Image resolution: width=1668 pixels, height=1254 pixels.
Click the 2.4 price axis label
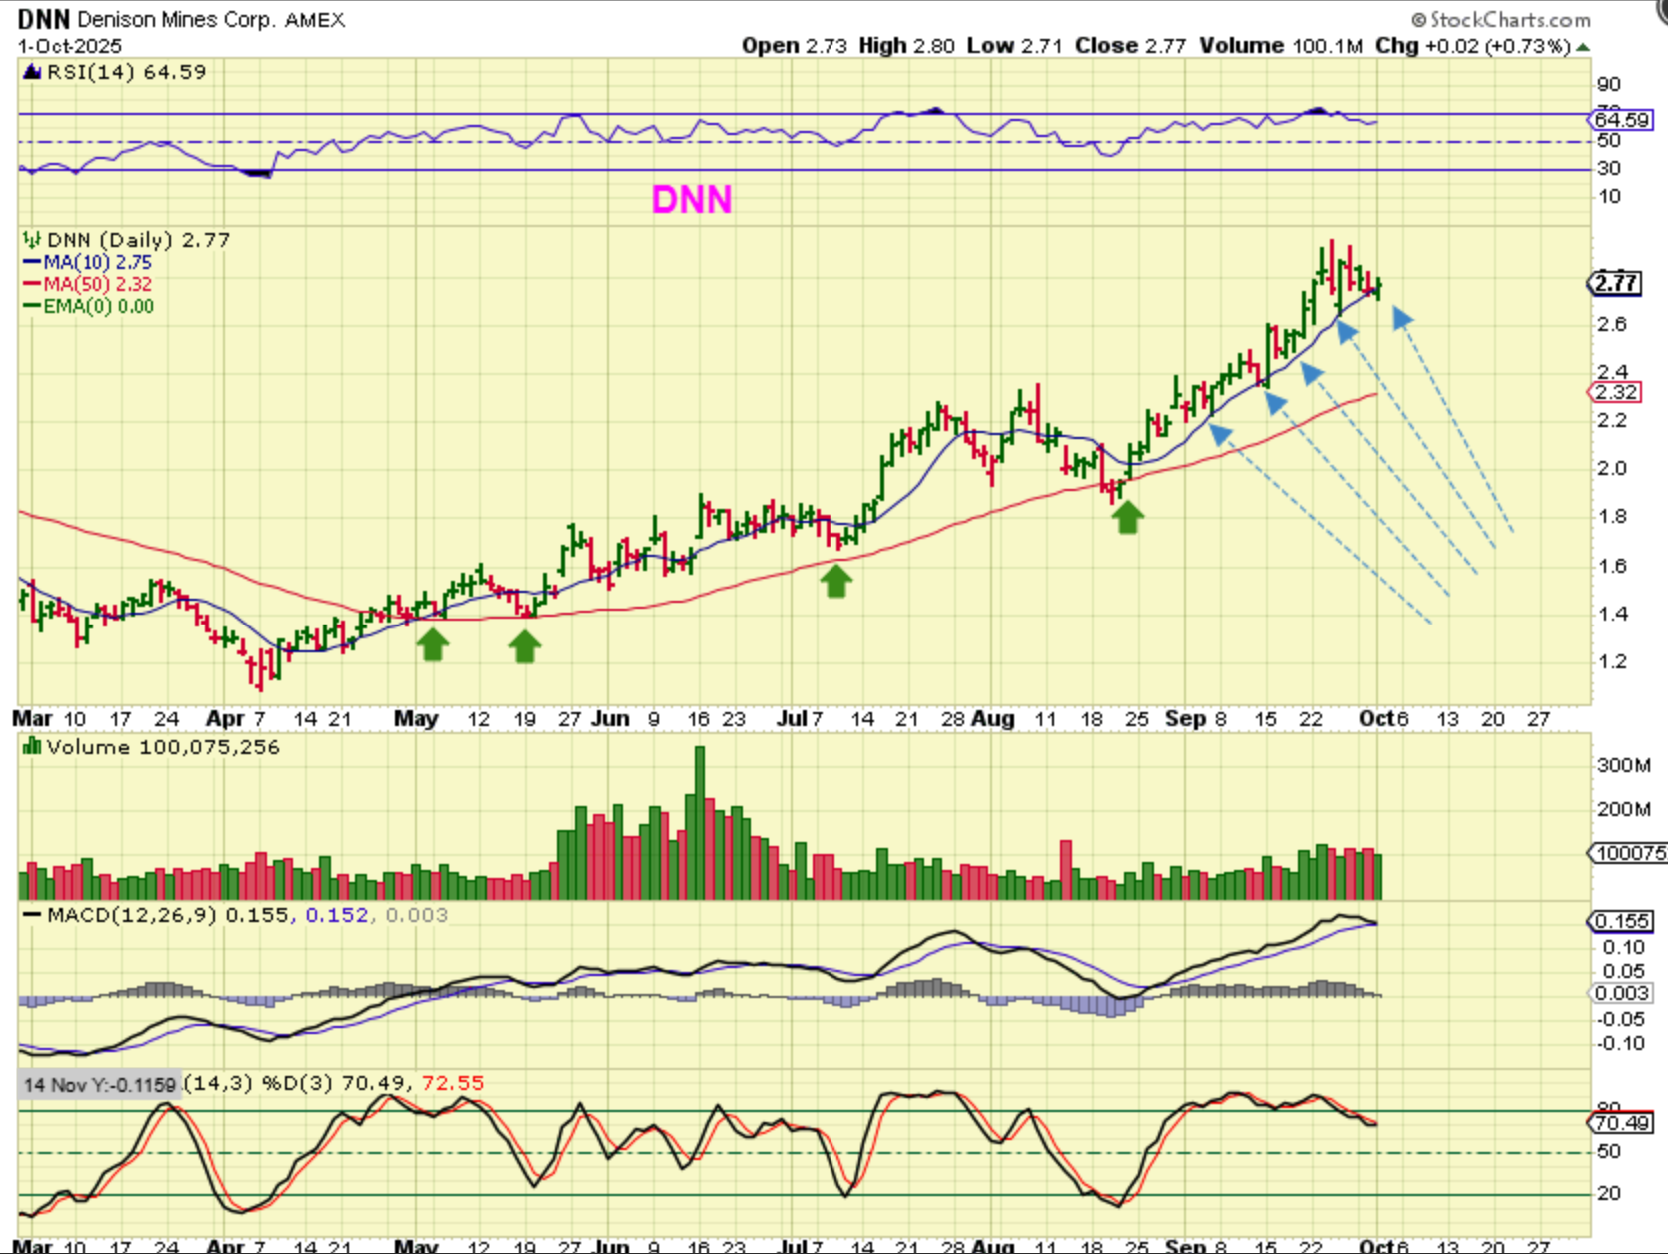tap(1612, 372)
